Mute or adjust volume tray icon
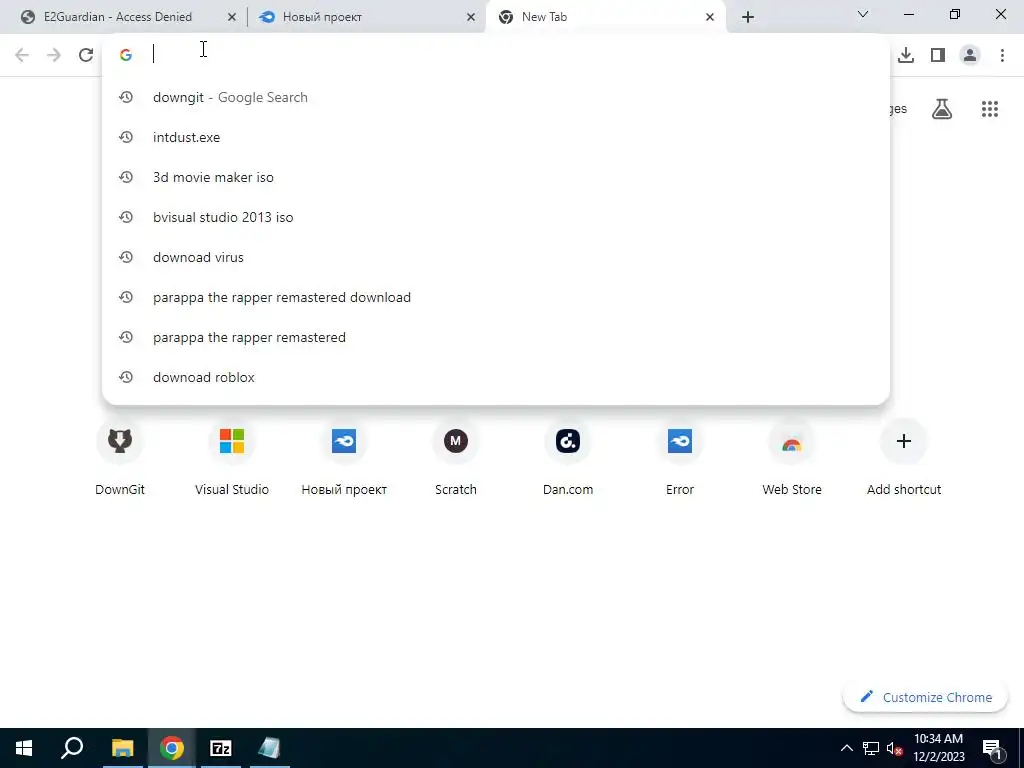The image size is (1024, 768). 894,748
